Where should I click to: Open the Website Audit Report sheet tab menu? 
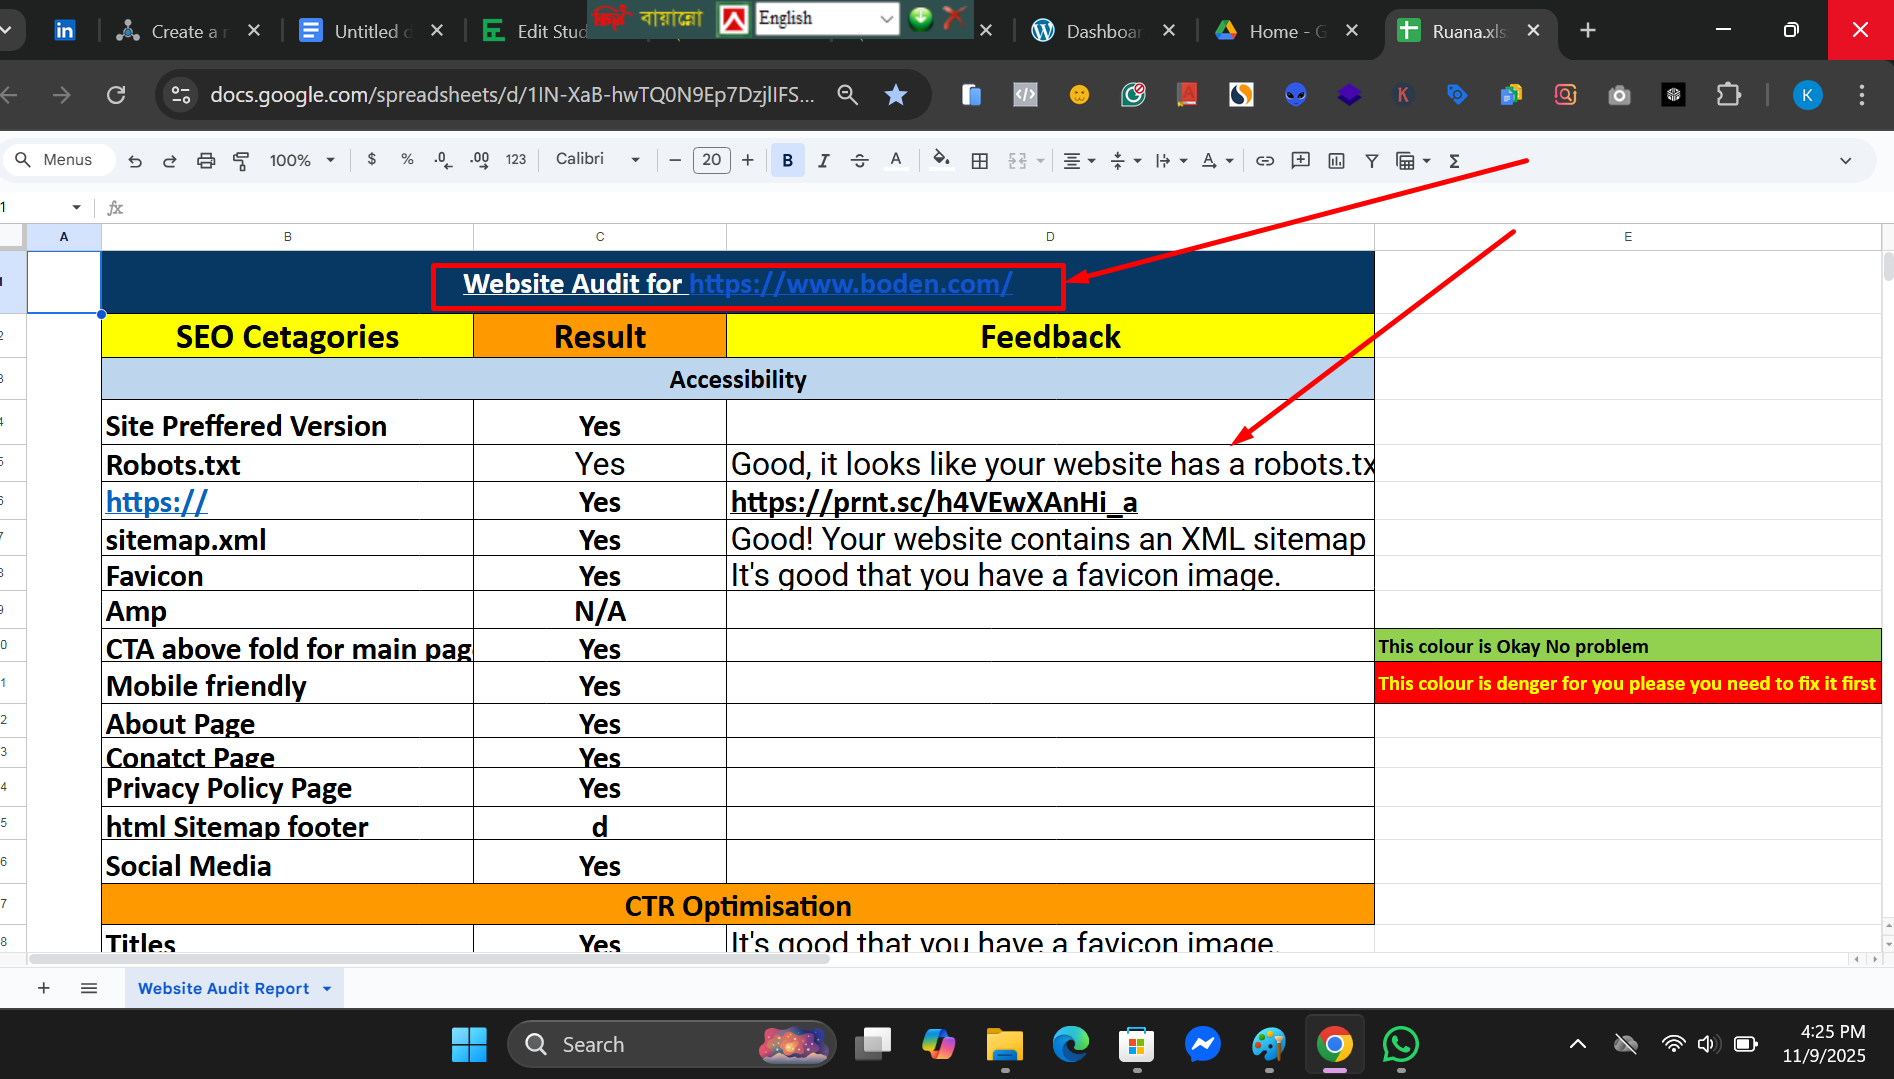coord(325,988)
